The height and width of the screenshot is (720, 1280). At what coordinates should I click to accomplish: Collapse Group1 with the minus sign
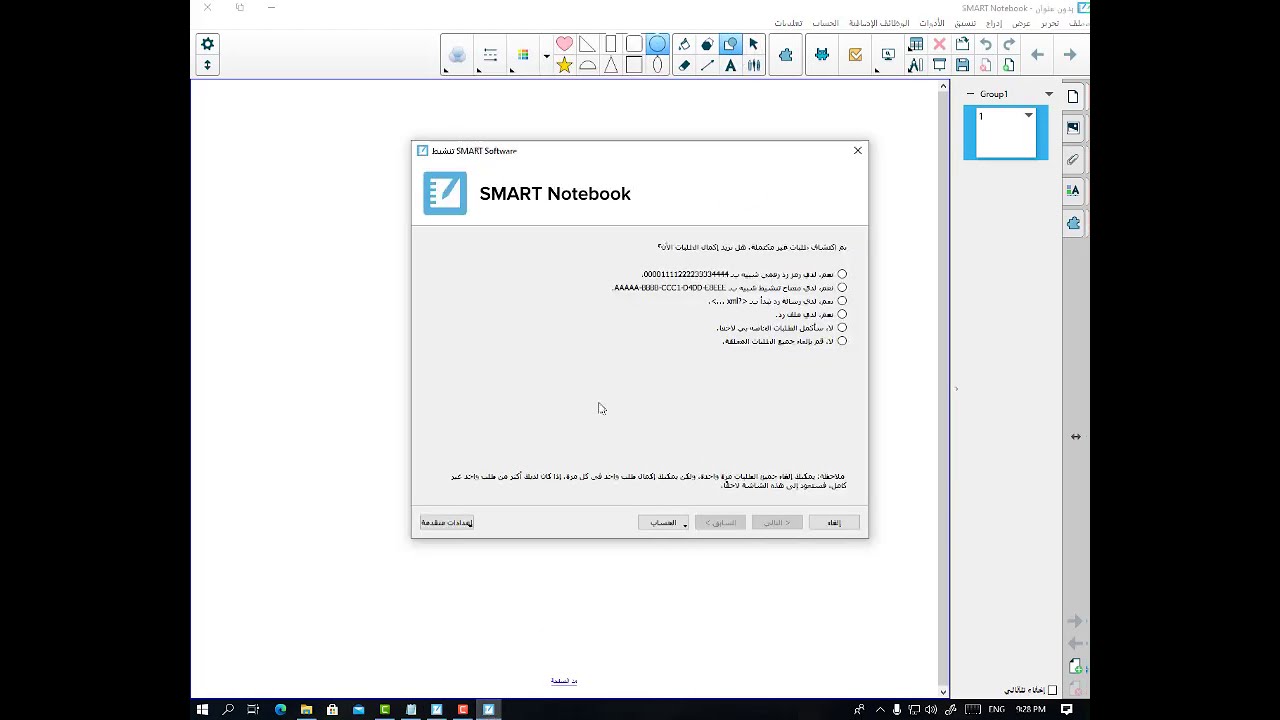970,94
